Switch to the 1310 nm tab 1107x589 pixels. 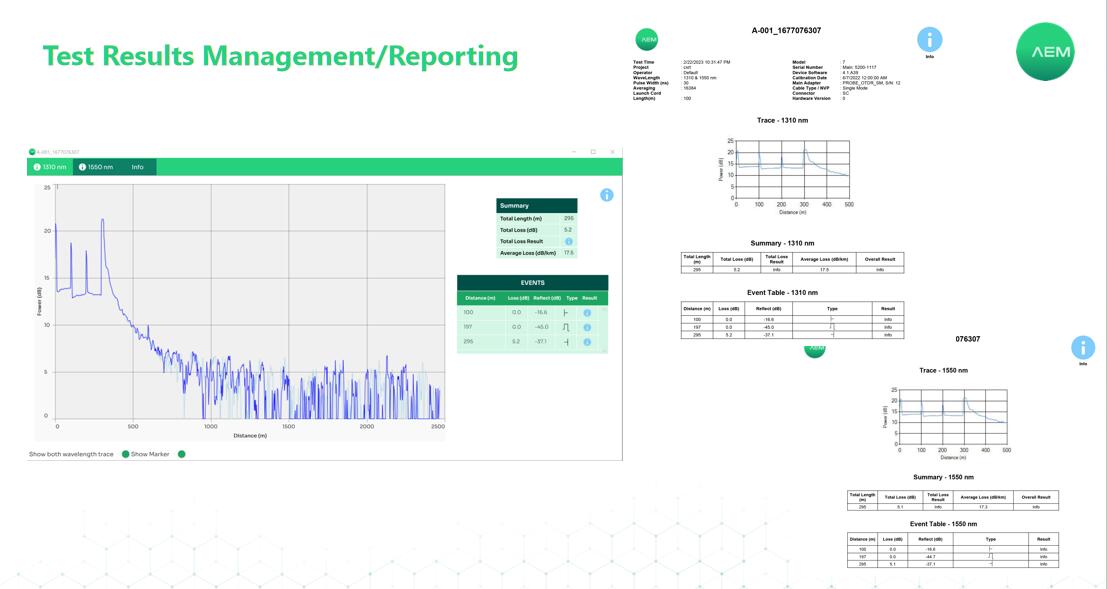click(x=49, y=167)
